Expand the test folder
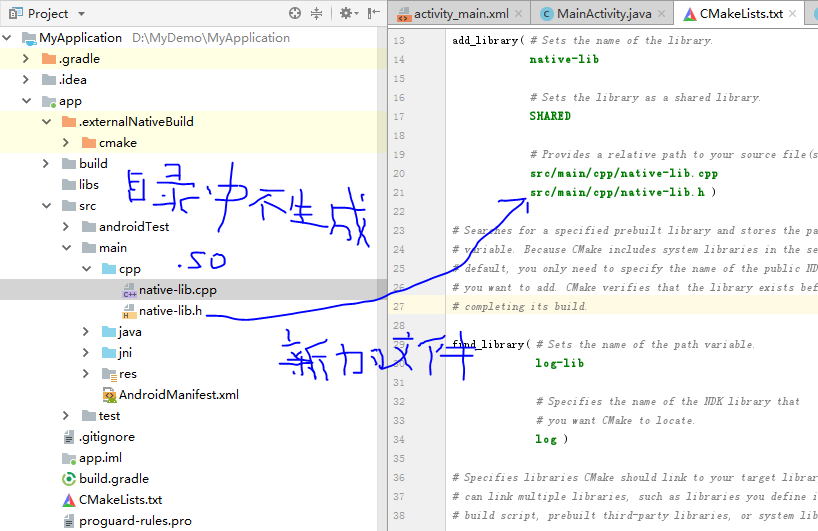818x531 pixels. click(x=66, y=416)
